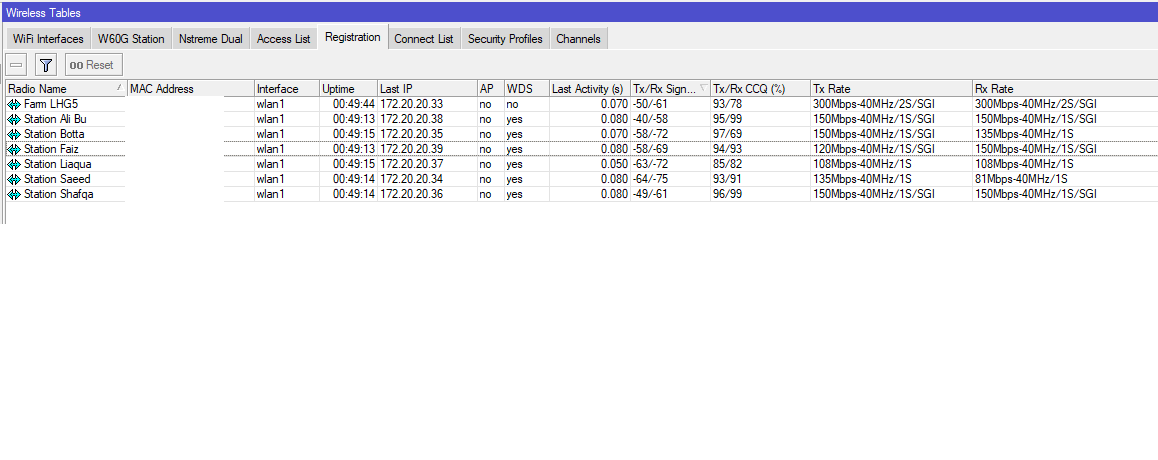This screenshot has height=460, width=1158.
Task: Select the Station Faiz radio name
Action: click(x=52, y=149)
